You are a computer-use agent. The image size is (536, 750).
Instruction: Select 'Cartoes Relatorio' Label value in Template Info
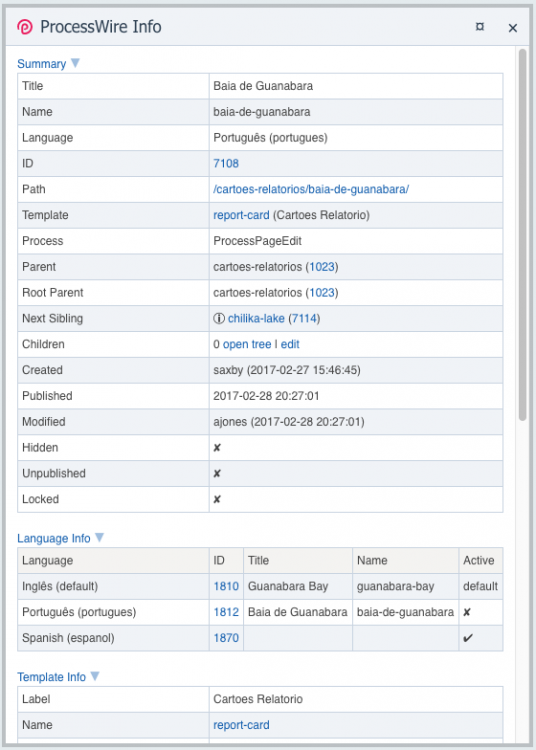point(258,699)
